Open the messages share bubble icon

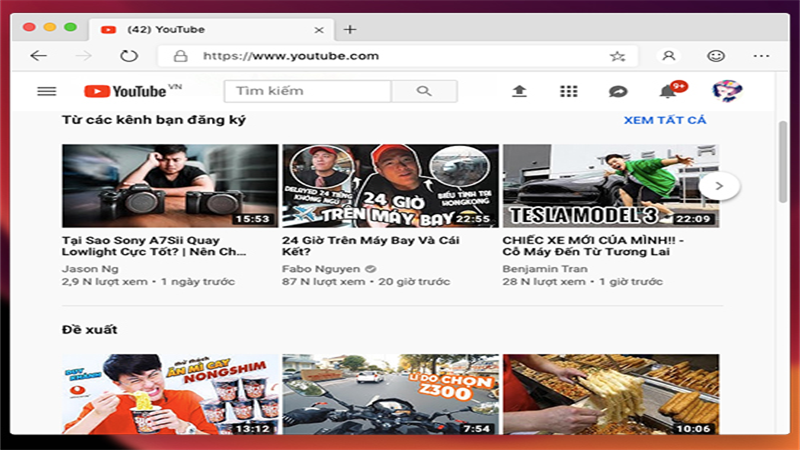coord(618,91)
